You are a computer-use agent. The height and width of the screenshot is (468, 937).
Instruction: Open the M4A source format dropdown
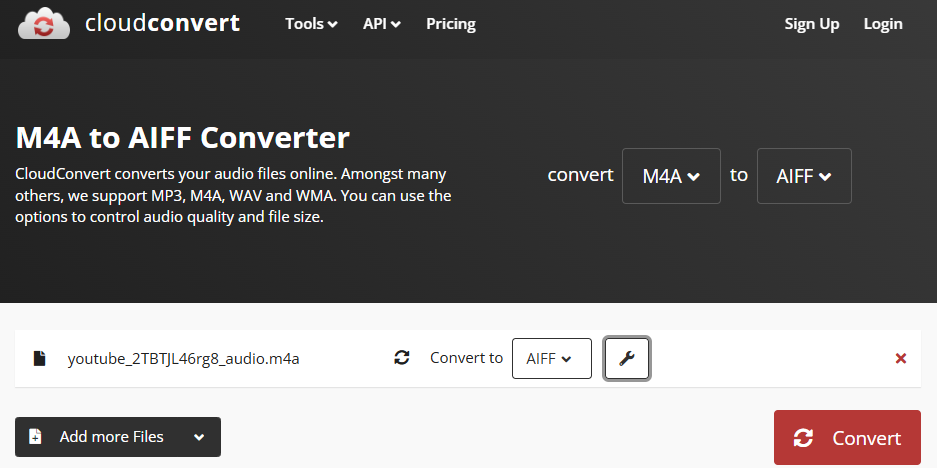pyautogui.click(x=671, y=176)
